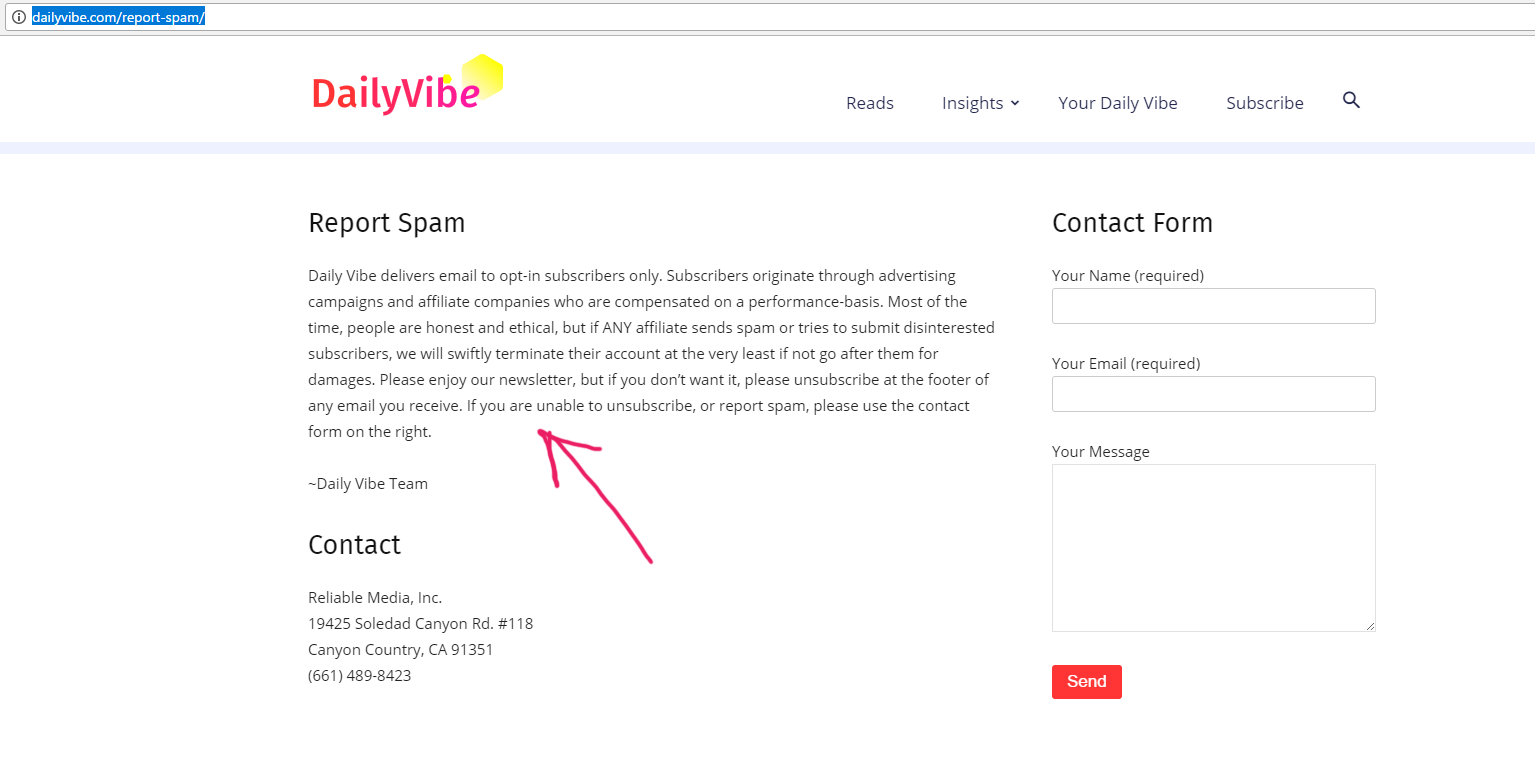Click the yellow hexagon on the DailyVibe logo
The image size is (1535, 773).
pos(483,76)
